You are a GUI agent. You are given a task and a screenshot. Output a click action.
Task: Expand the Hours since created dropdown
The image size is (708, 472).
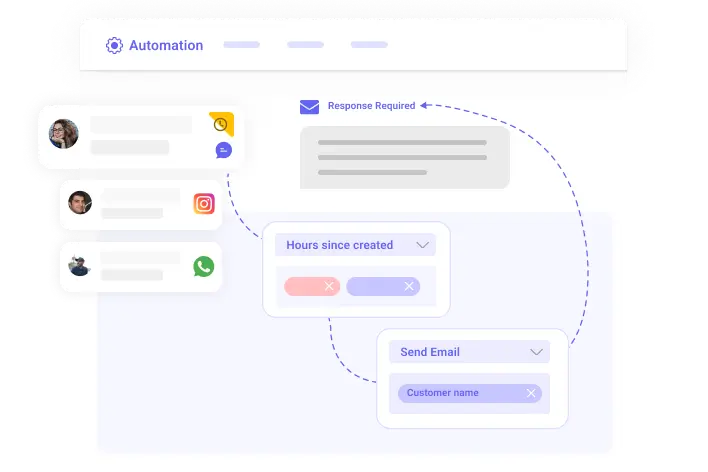pos(422,245)
